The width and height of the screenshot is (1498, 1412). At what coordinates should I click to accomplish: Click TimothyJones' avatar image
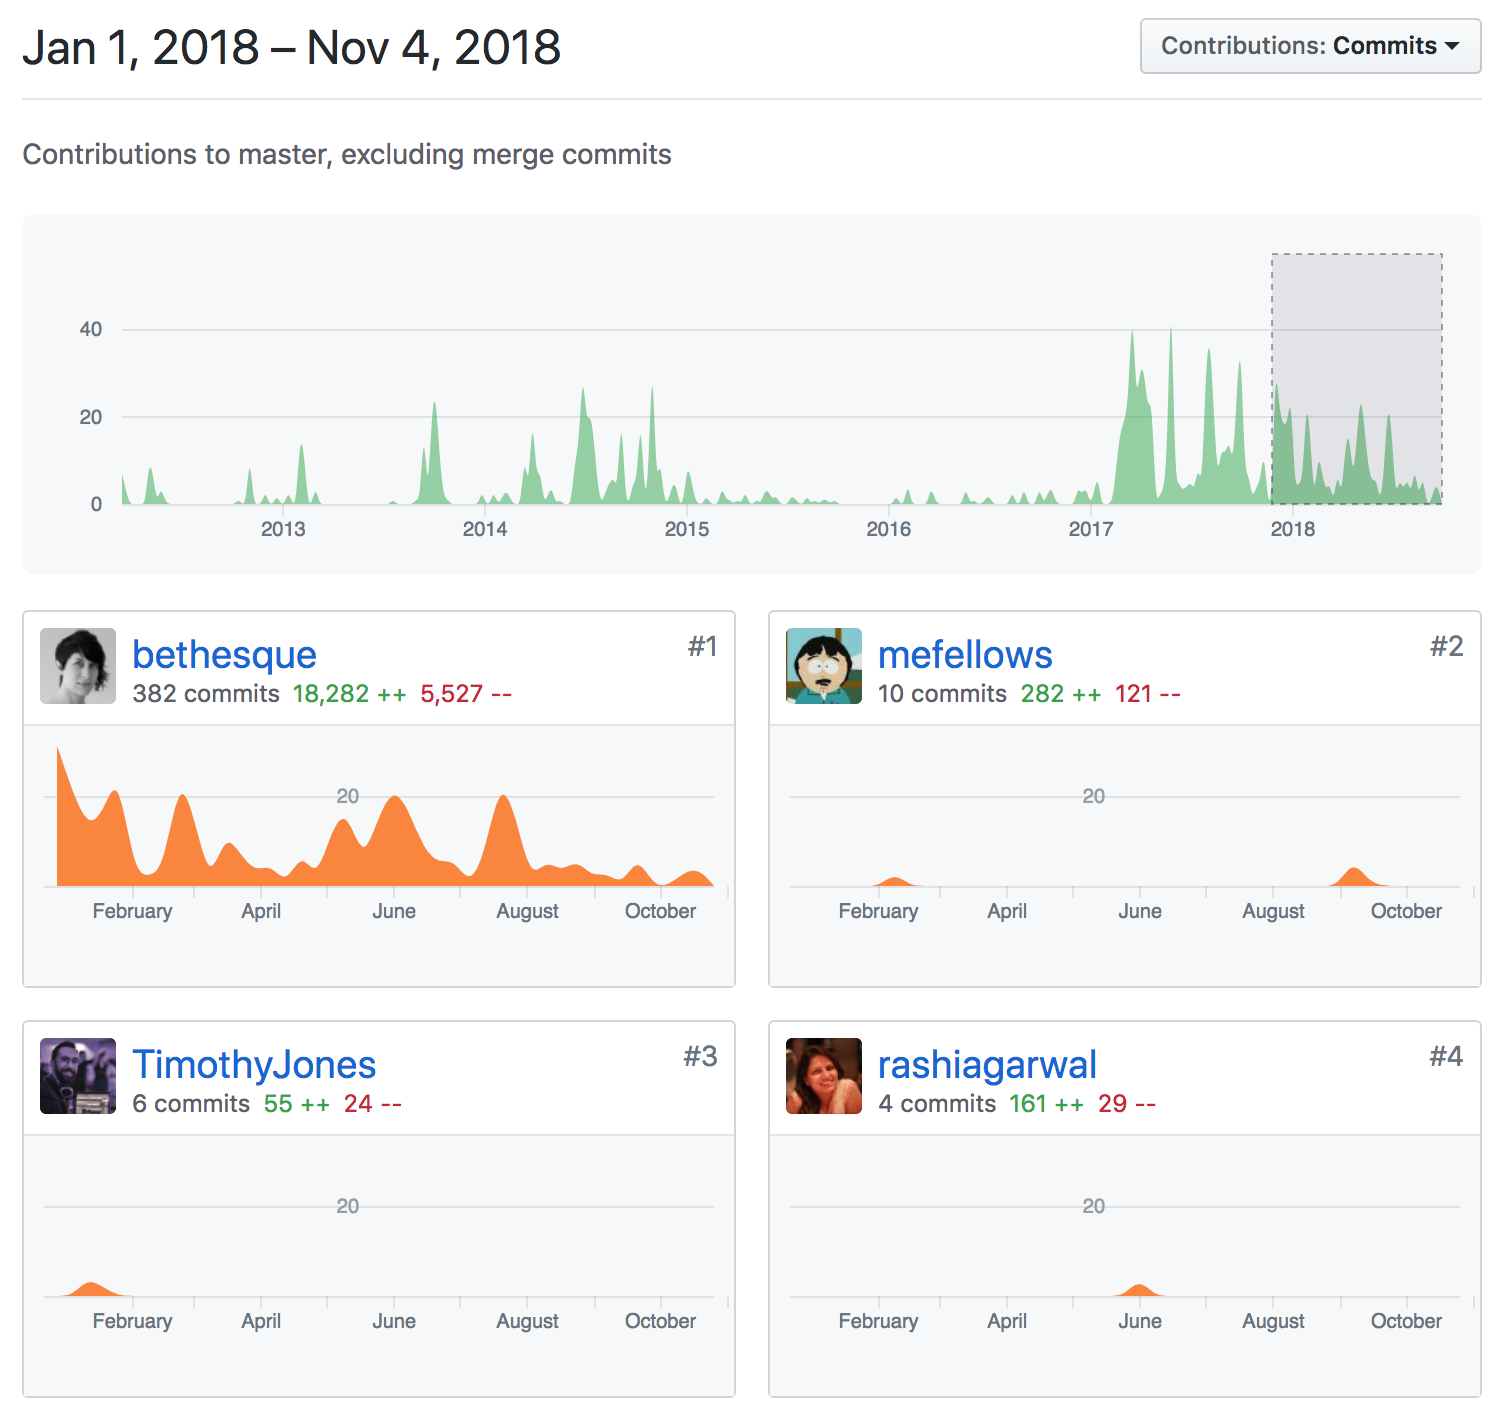pos(78,1076)
